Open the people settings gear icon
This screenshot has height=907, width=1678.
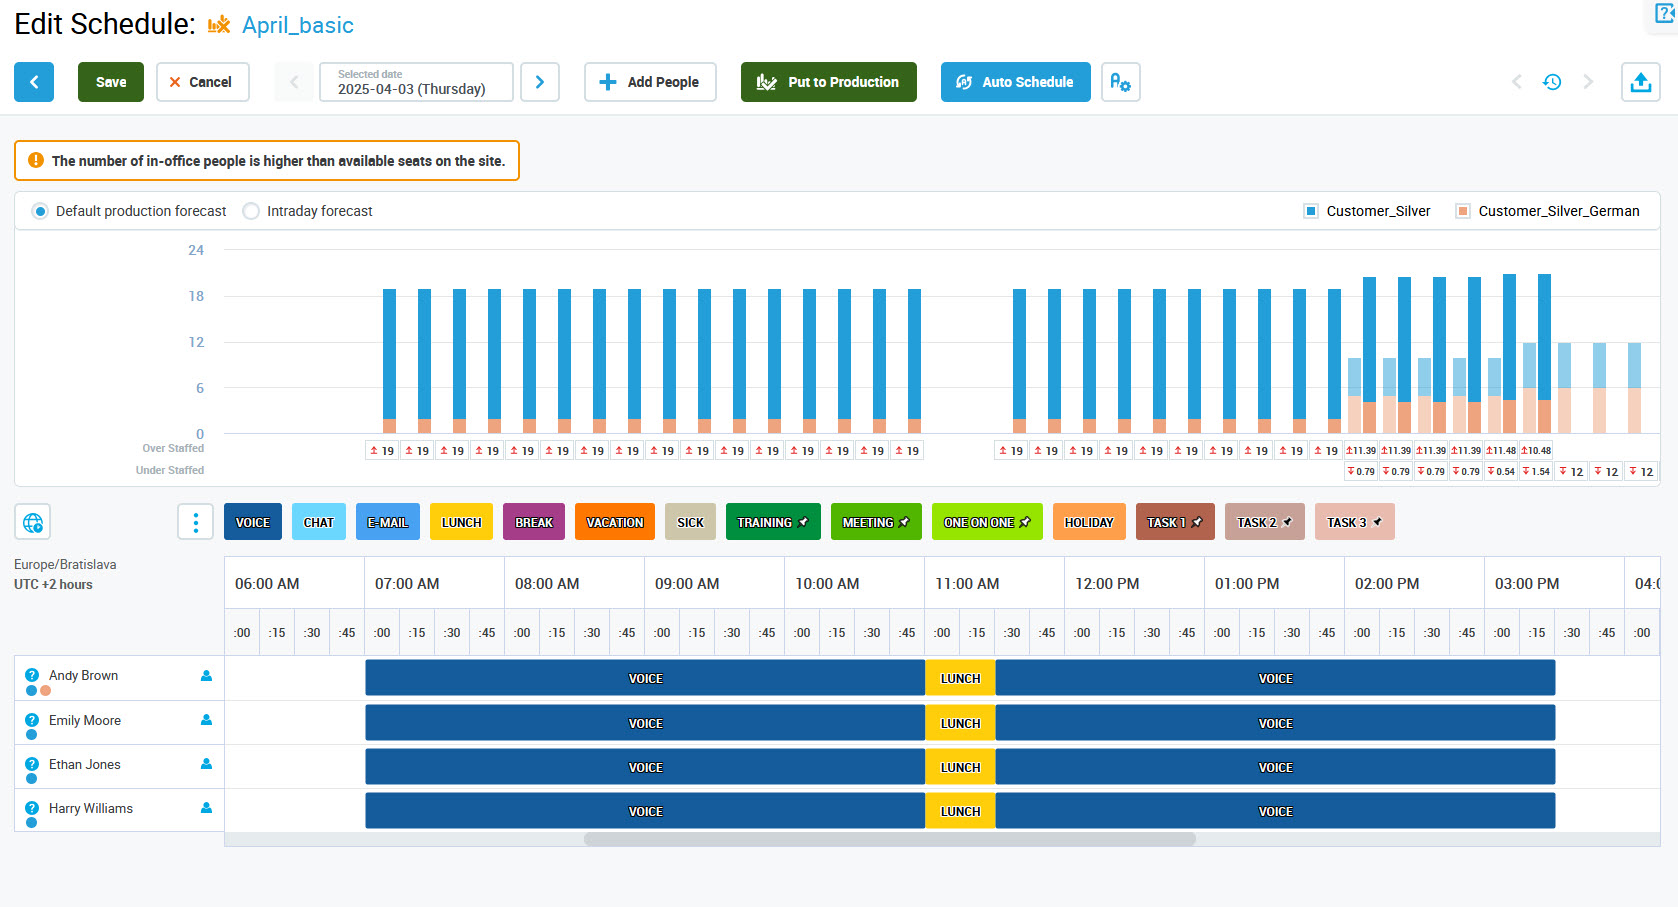click(x=1120, y=82)
